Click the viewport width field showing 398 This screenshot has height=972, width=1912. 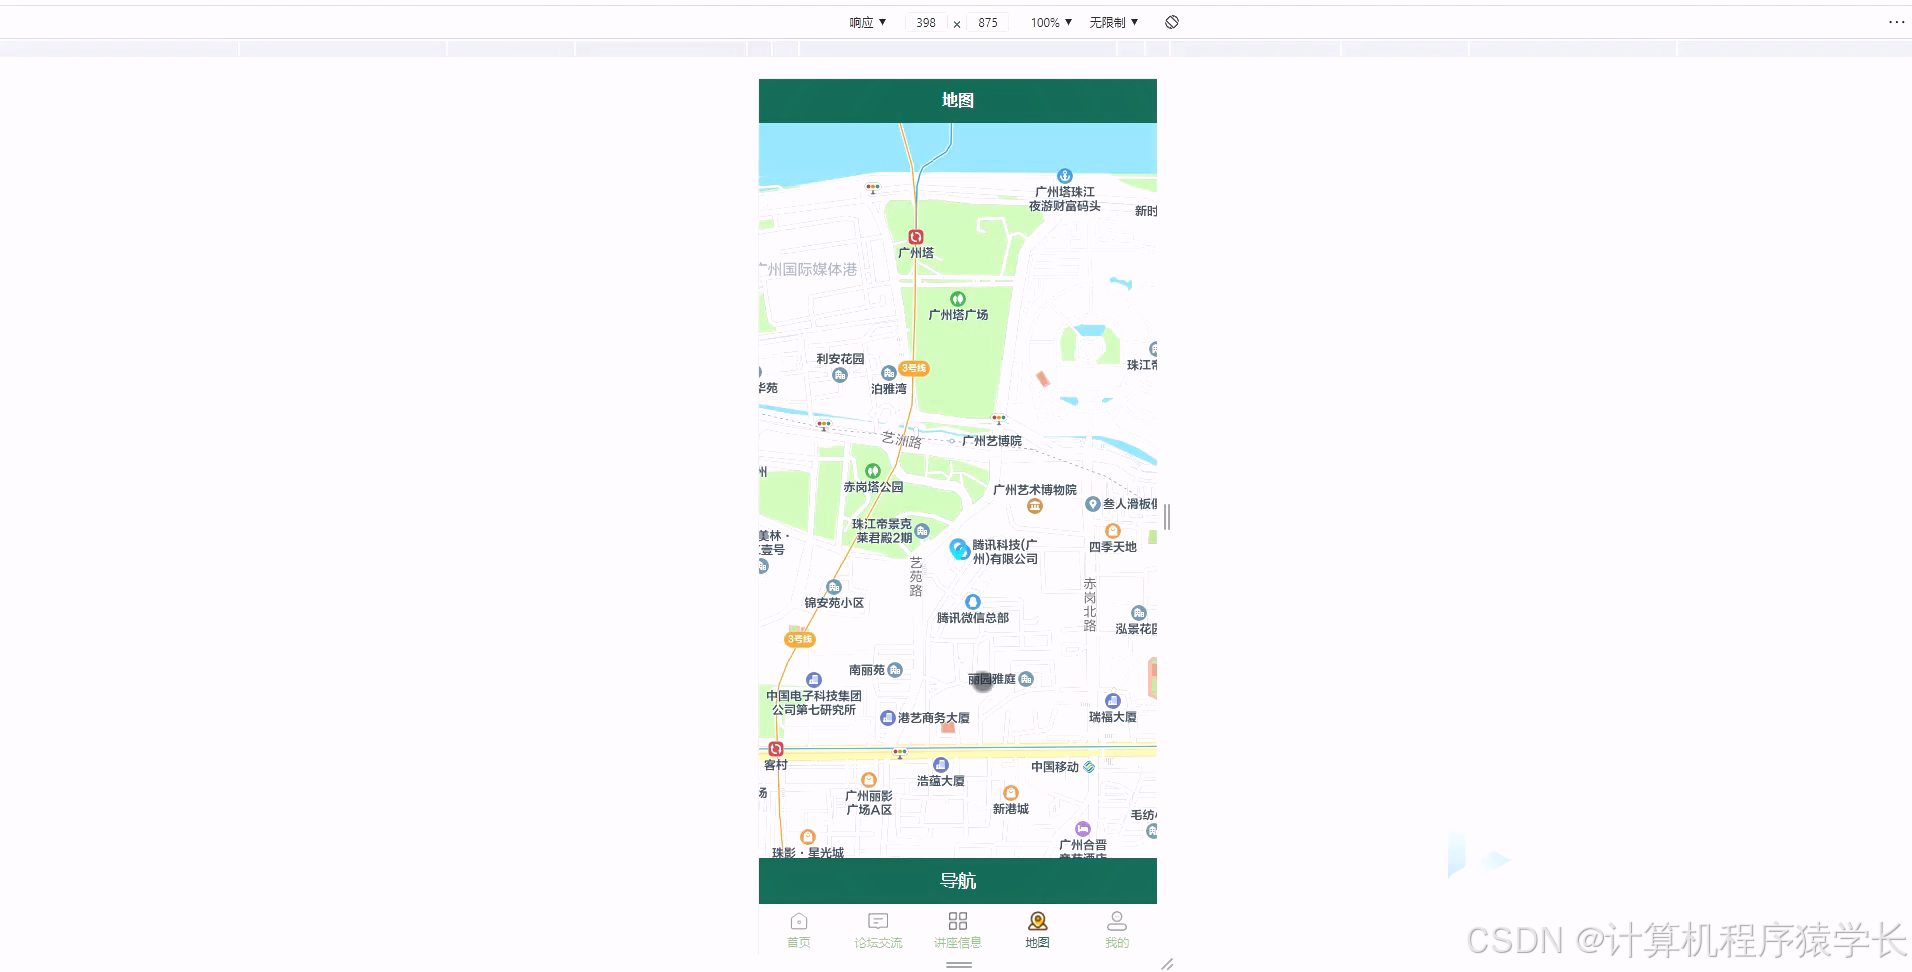(924, 22)
